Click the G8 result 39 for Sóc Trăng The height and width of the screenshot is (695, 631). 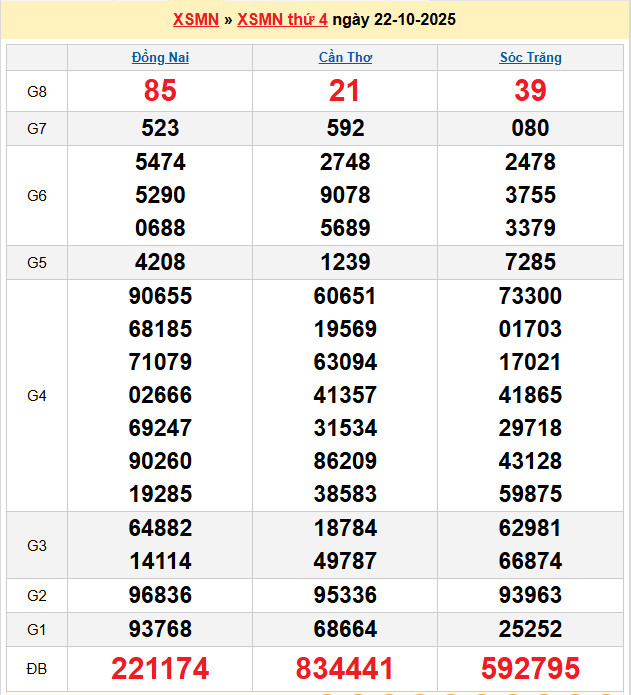pyautogui.click(x=530, y=91)
